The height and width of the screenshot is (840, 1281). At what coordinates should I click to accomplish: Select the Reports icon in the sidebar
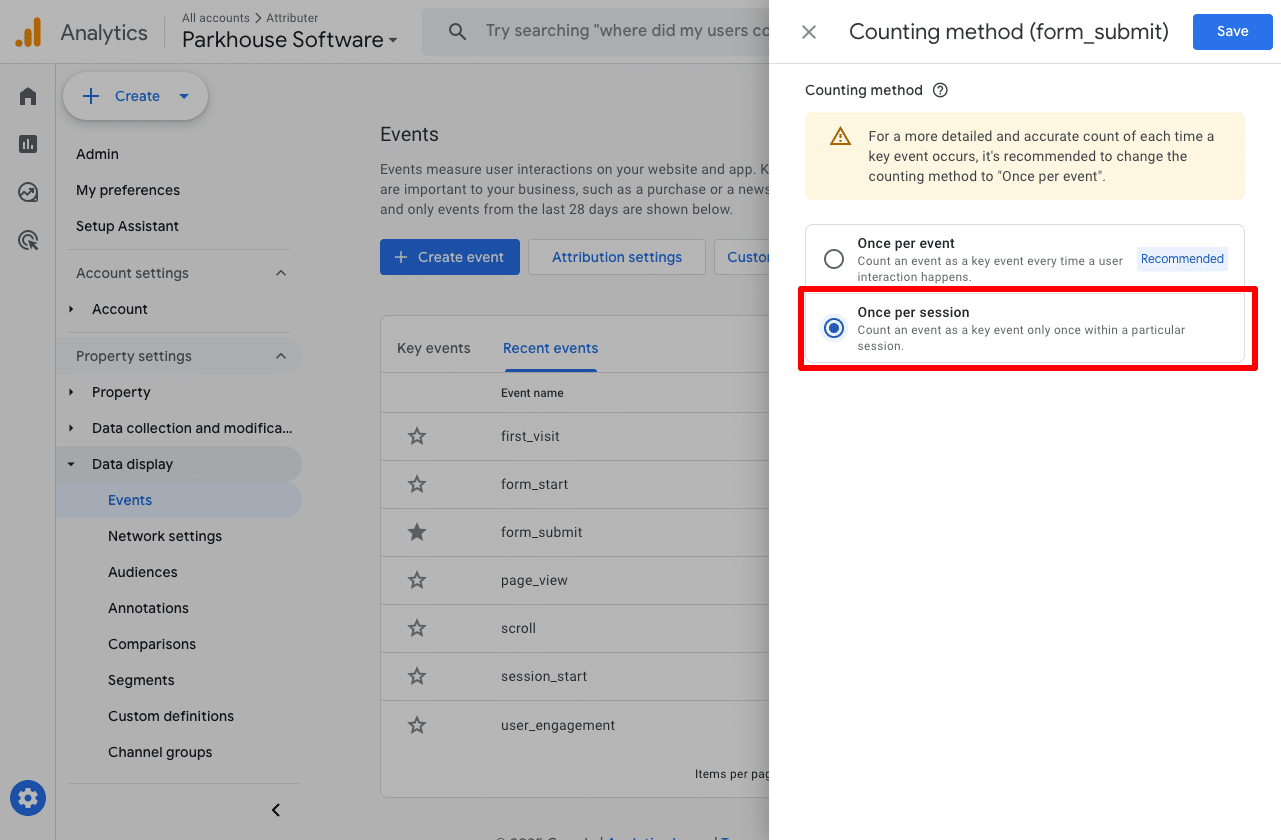tap(27, 144)
